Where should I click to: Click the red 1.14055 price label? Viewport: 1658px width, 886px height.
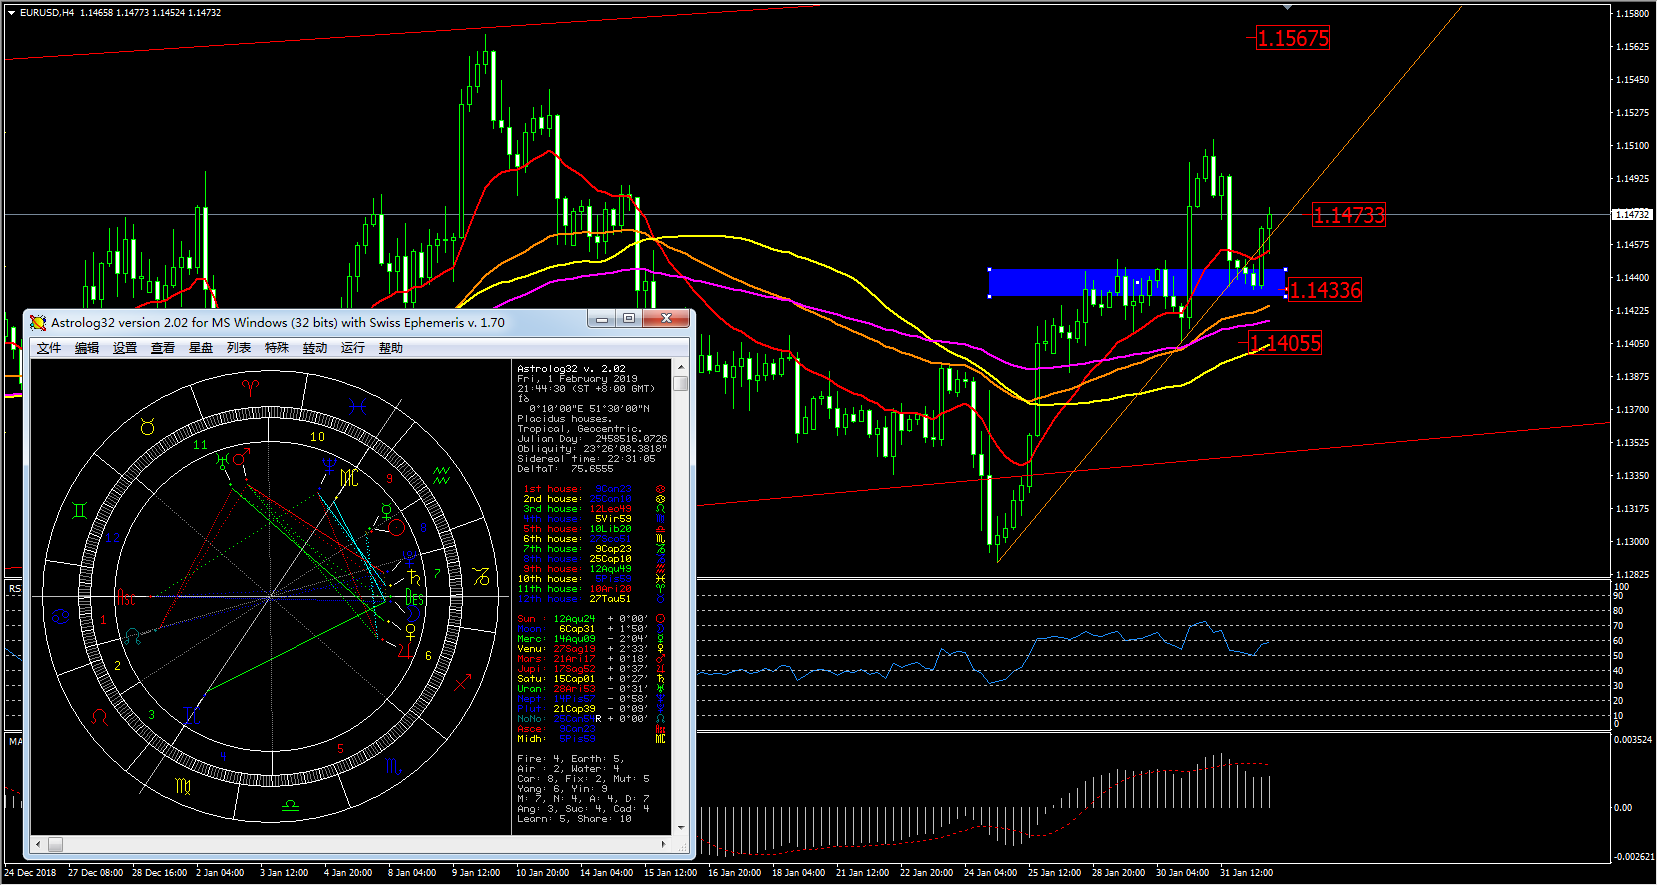(x=1285, y=344)
